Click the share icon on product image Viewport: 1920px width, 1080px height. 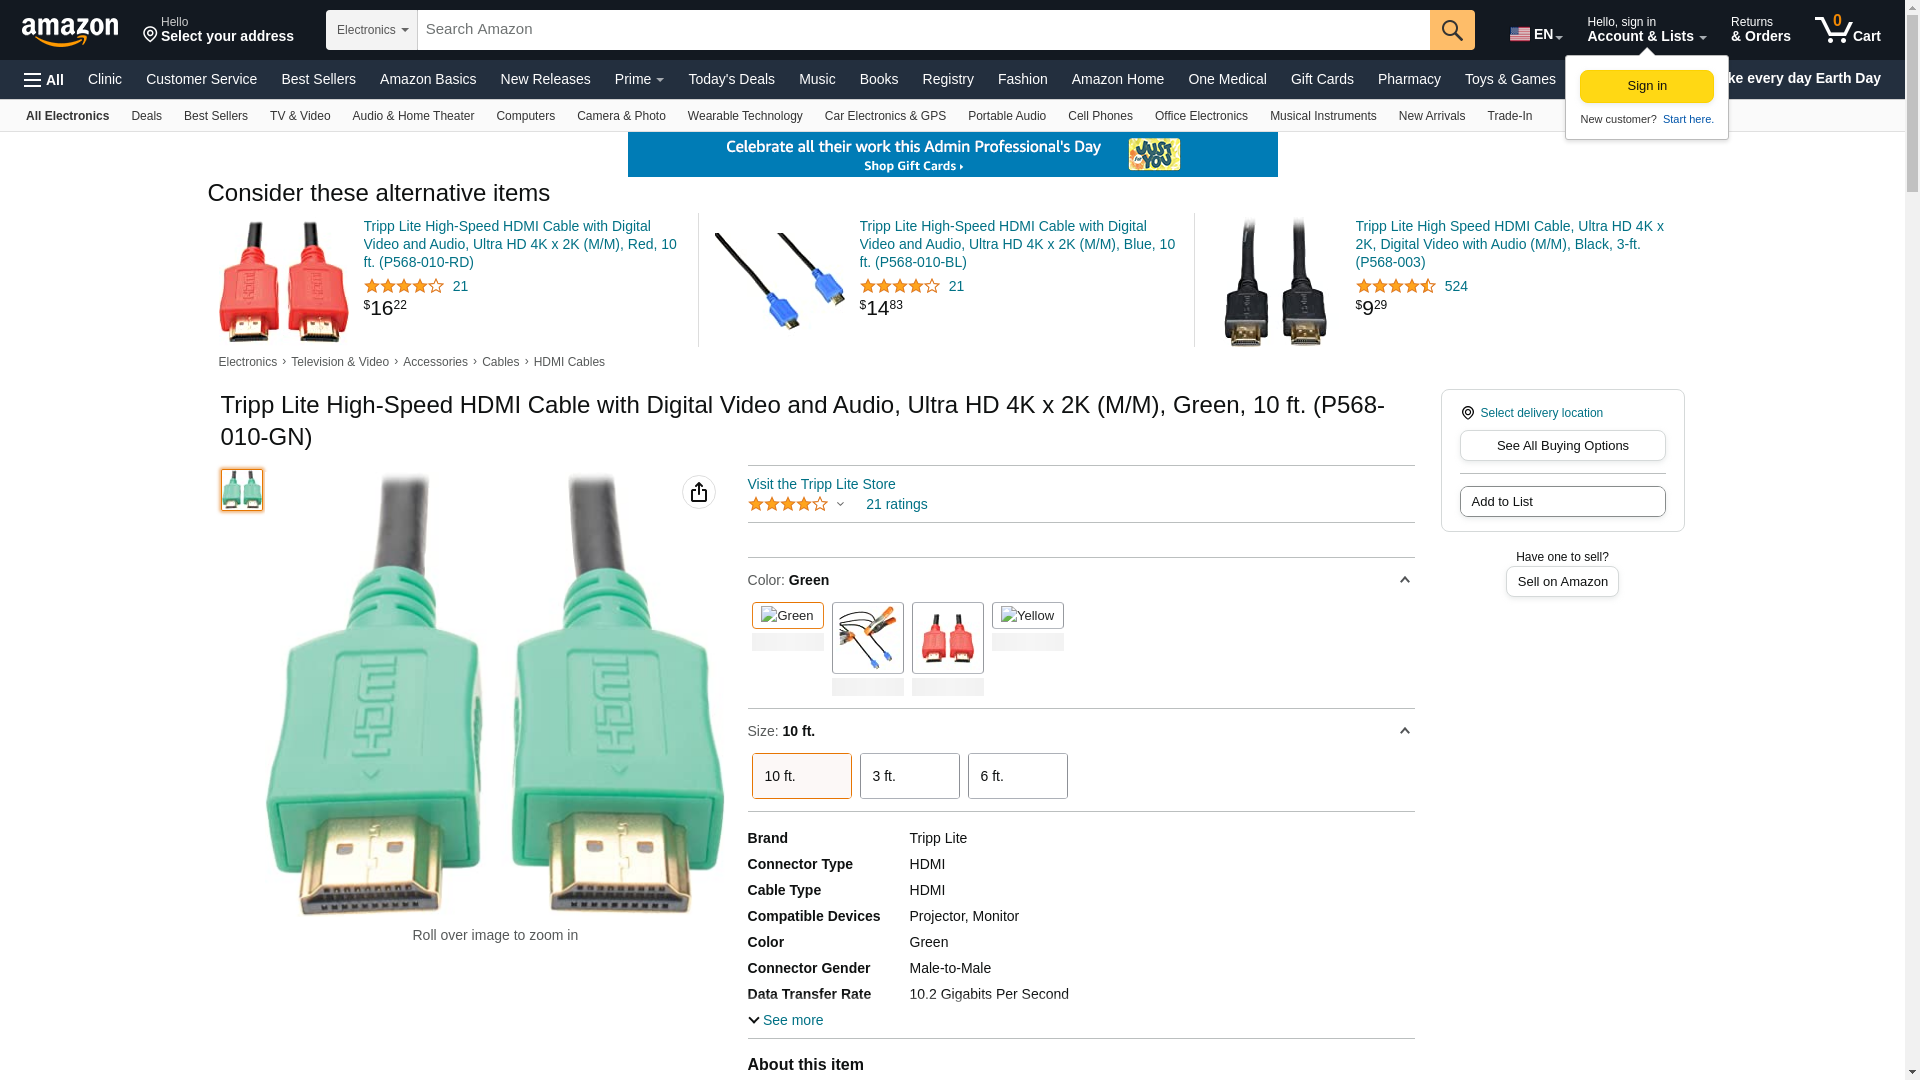(698, 492)
